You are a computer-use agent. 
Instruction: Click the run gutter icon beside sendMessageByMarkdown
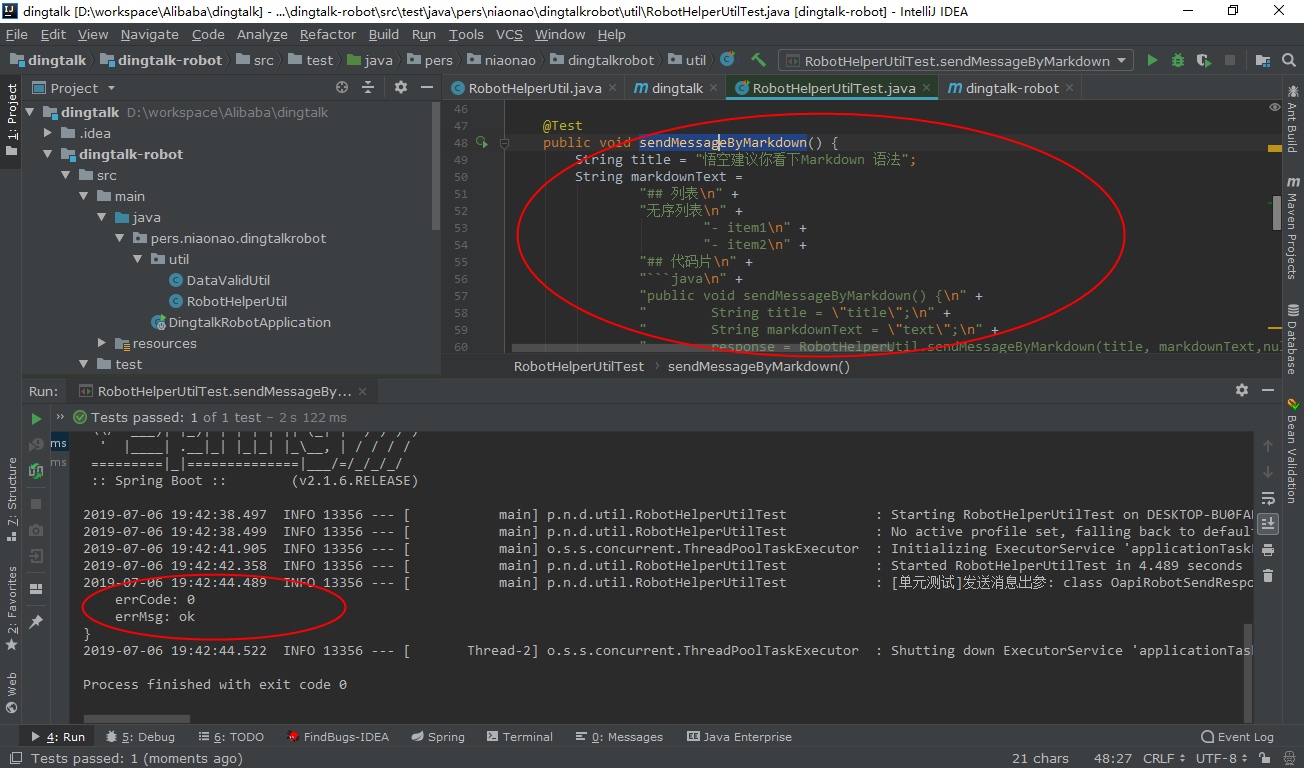pos(482,143)
